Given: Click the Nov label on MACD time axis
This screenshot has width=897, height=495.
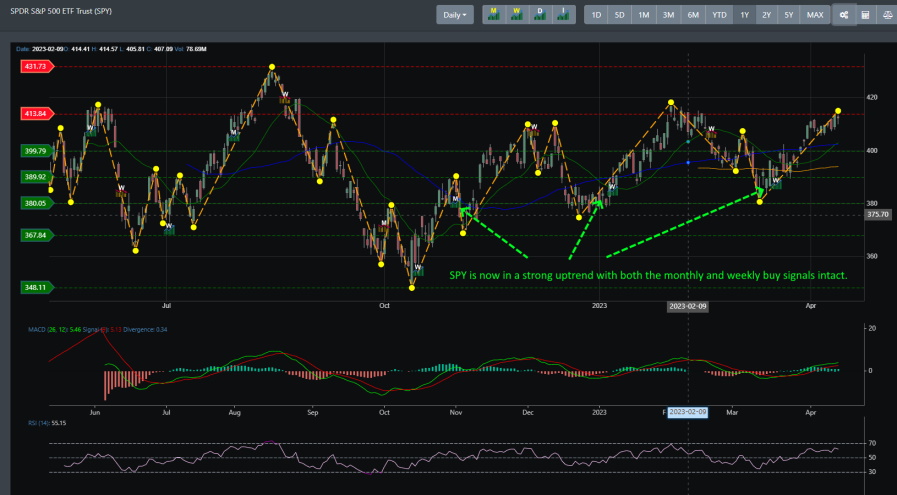Looking at the screenshot, I should [456, 412].
